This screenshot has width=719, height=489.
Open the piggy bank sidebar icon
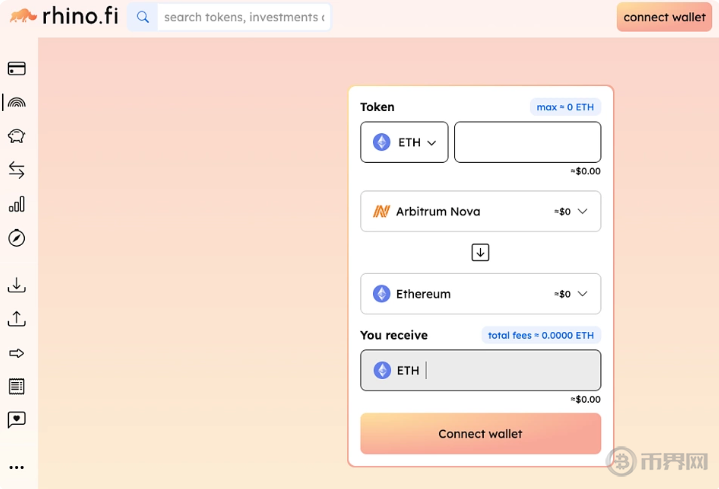16,136
